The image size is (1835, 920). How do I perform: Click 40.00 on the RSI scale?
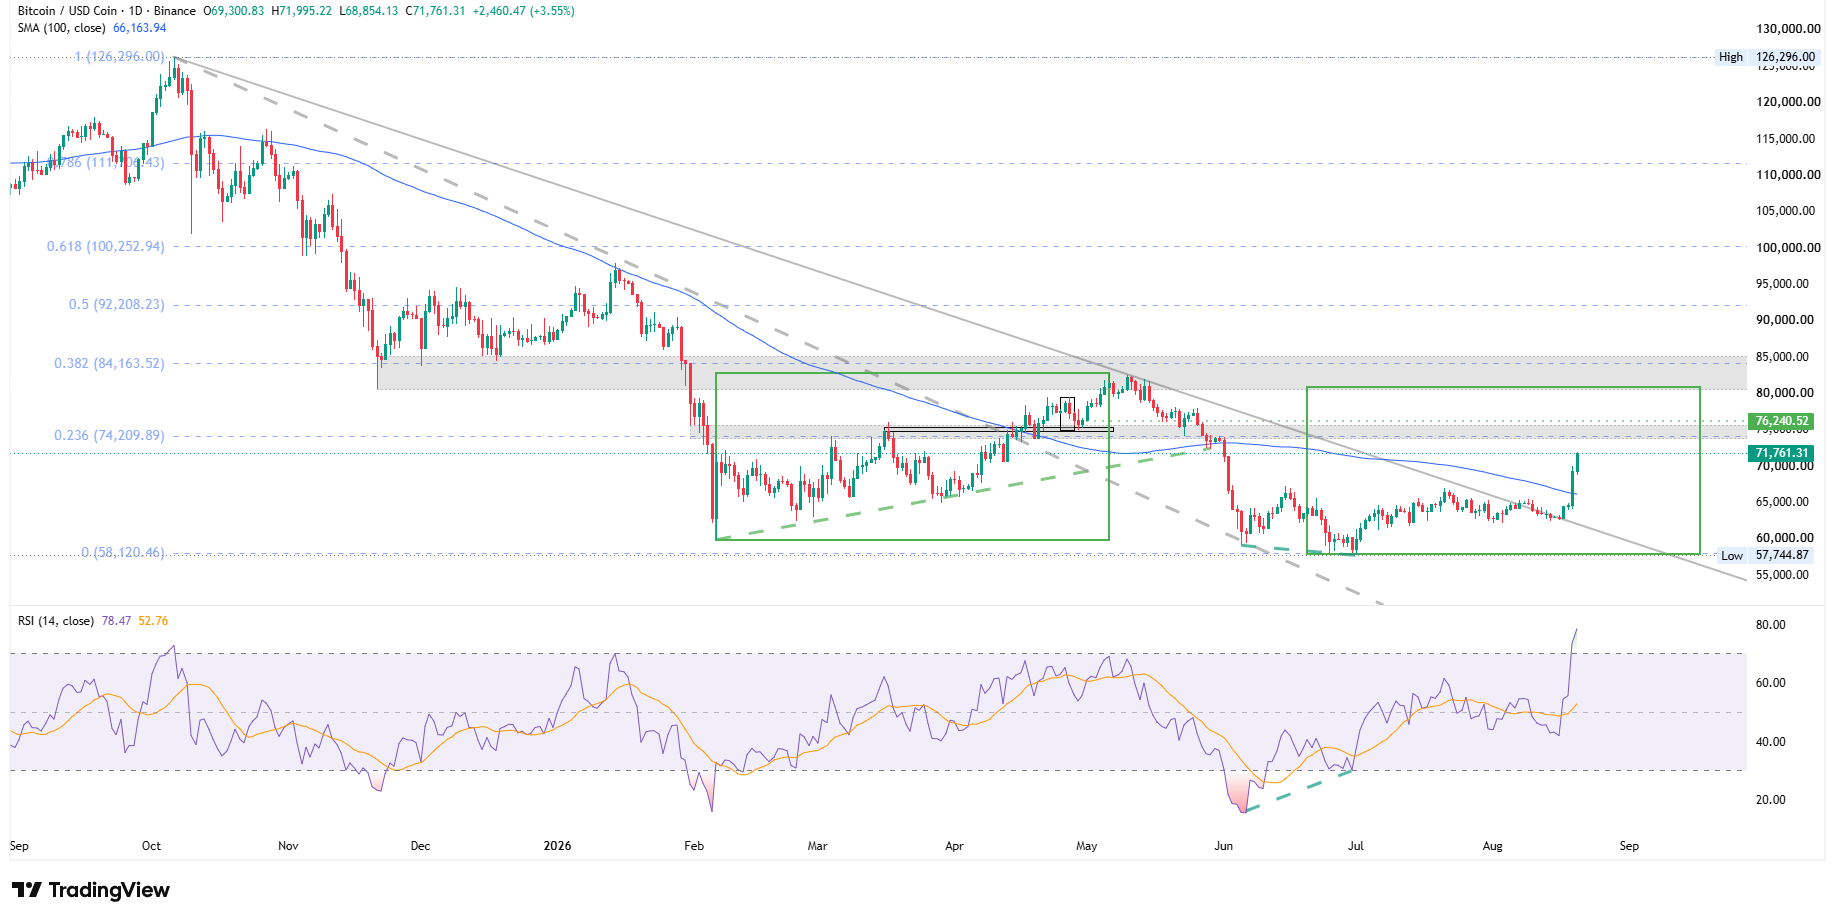(x=1771, y=742)
